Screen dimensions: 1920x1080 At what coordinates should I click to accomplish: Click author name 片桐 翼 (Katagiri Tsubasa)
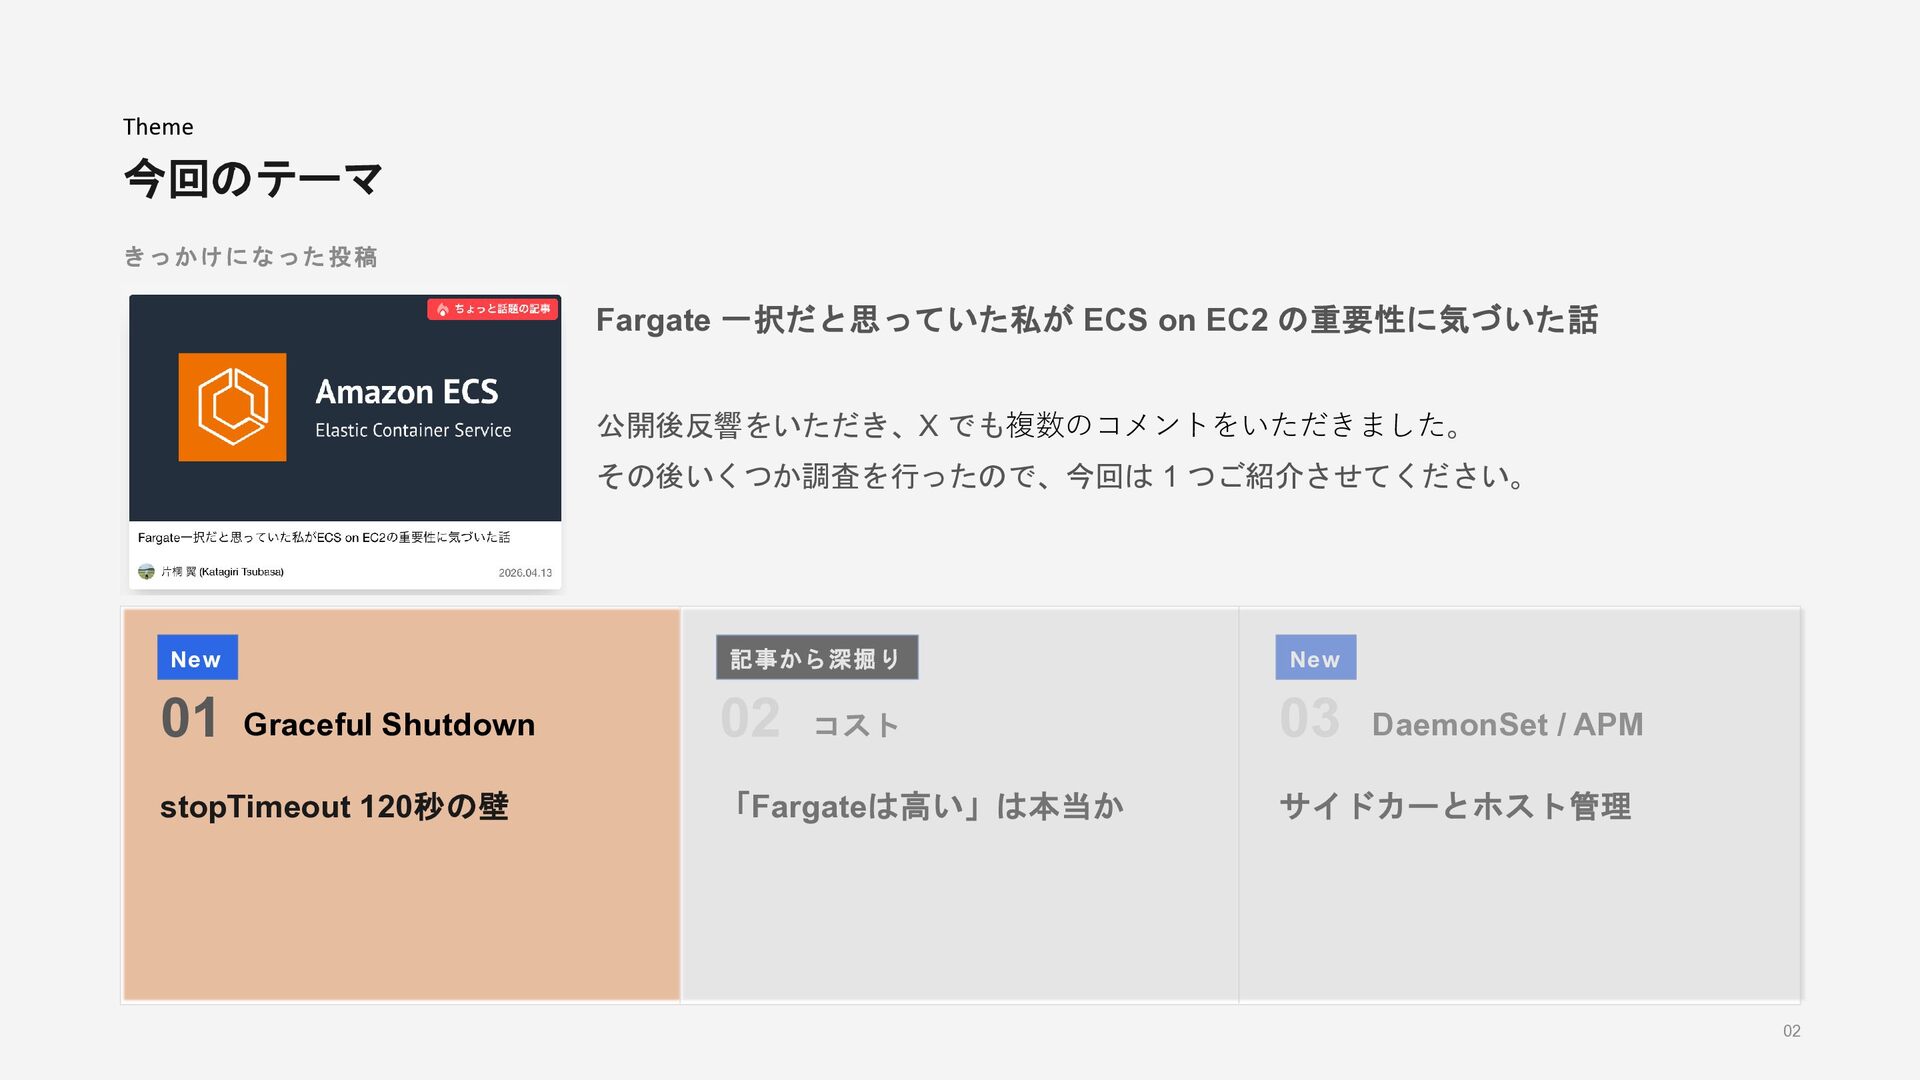[x=222, y=572]
